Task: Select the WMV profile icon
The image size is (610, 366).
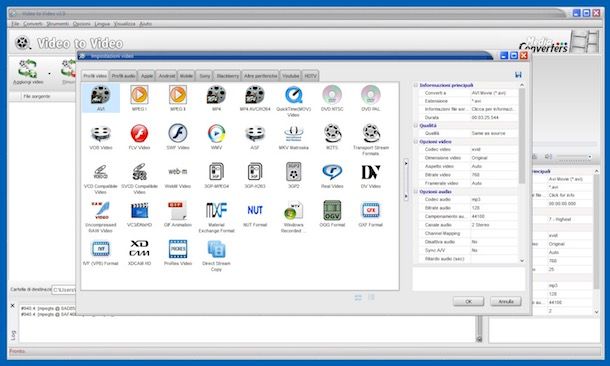Action: tap(216, 133)
